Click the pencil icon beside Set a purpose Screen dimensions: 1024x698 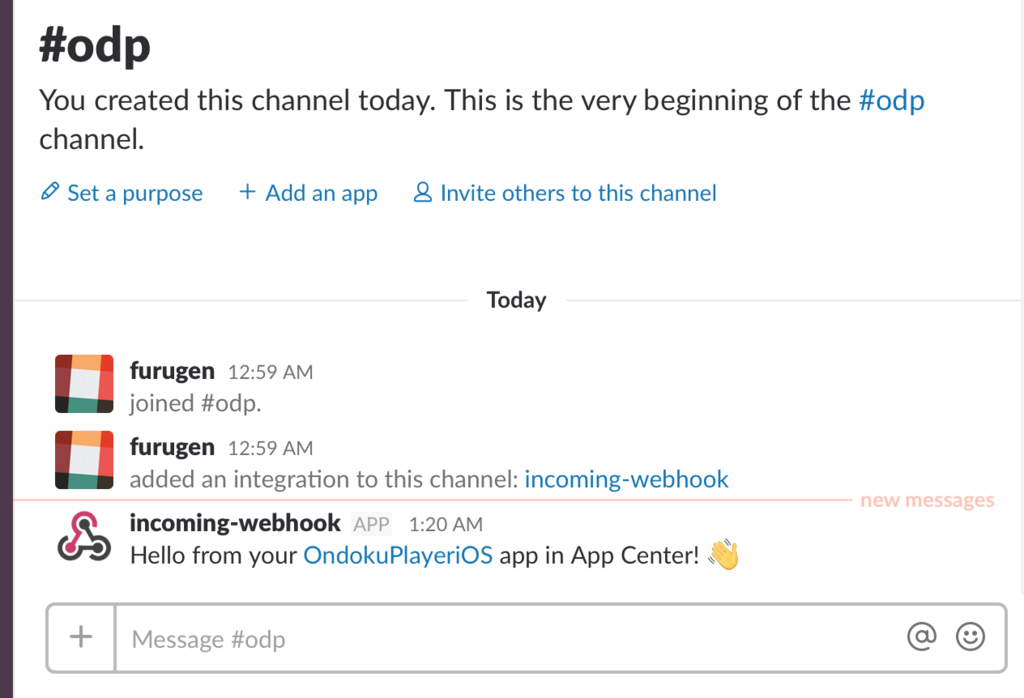tap(50, 191)
